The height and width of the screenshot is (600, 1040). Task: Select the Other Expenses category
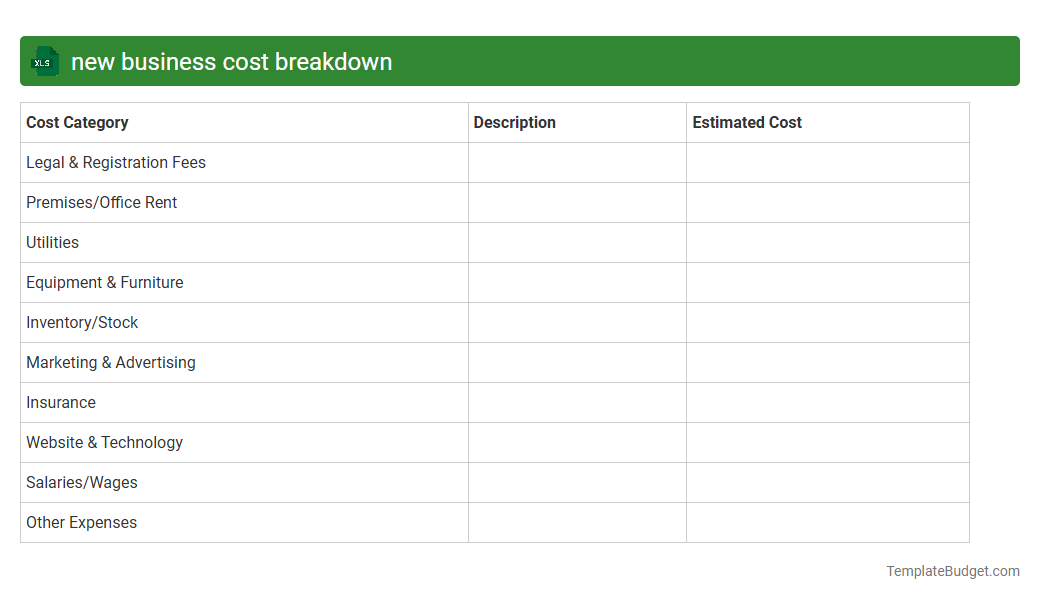click(81, 522)
